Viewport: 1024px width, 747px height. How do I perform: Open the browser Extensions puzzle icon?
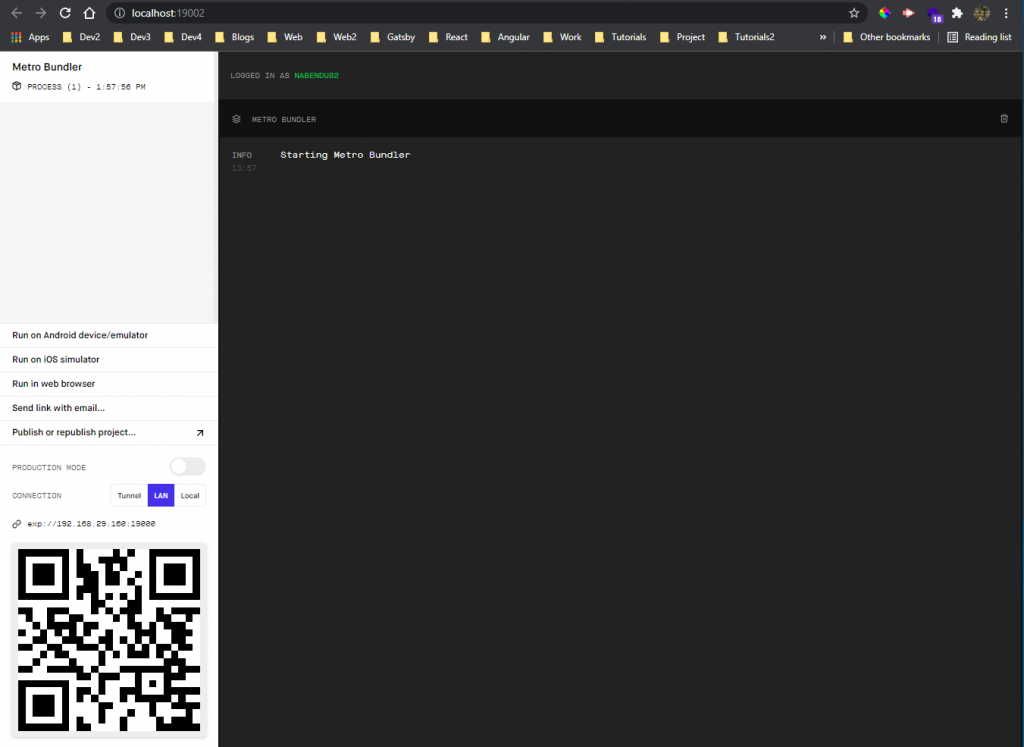[957, 13]
